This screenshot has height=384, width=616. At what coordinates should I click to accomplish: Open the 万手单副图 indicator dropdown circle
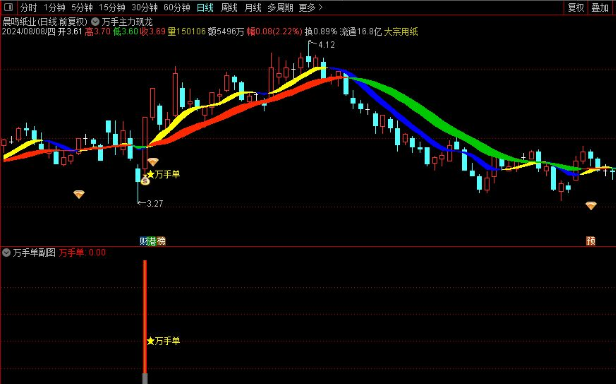coord(6,252)
